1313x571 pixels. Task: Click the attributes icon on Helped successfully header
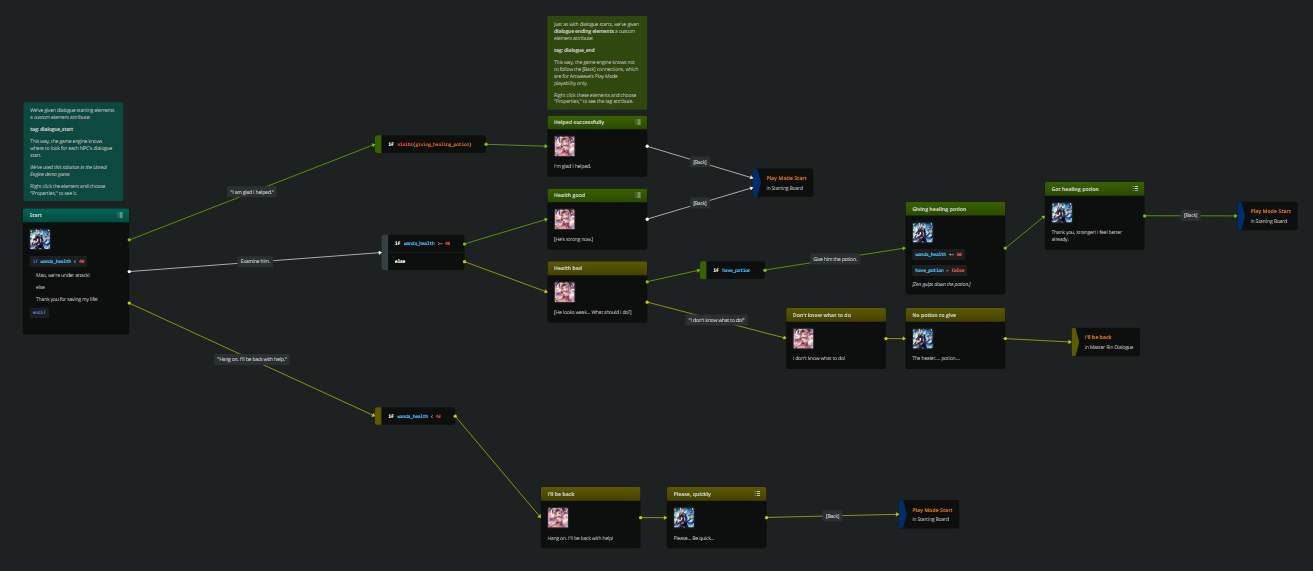click(638, 122)
